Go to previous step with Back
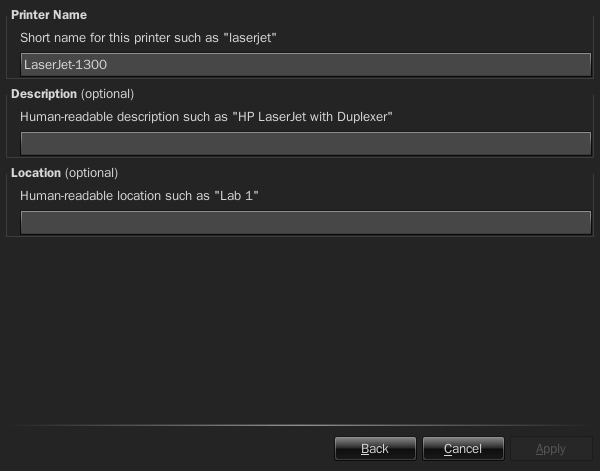Screen dimensions: 600x471 pyautogui.click(x=375, y=448)
